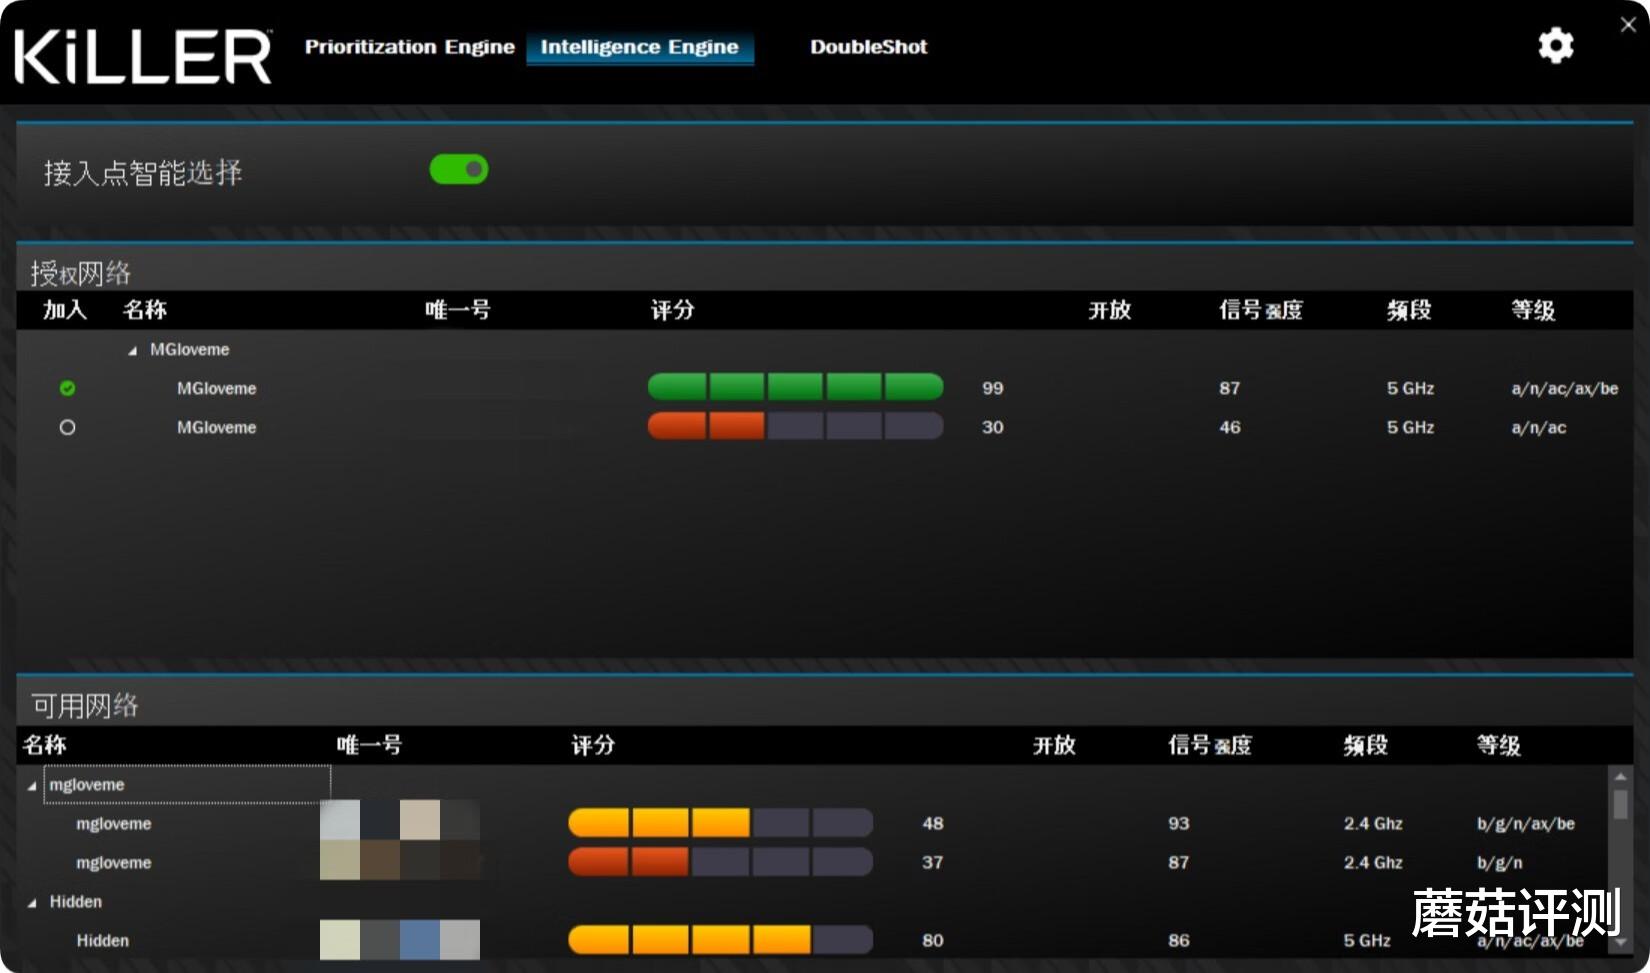This screenshot has height=973, width=1650.
Task: Sort 可用网络 by 频段 column
Action: (1366, 745)
